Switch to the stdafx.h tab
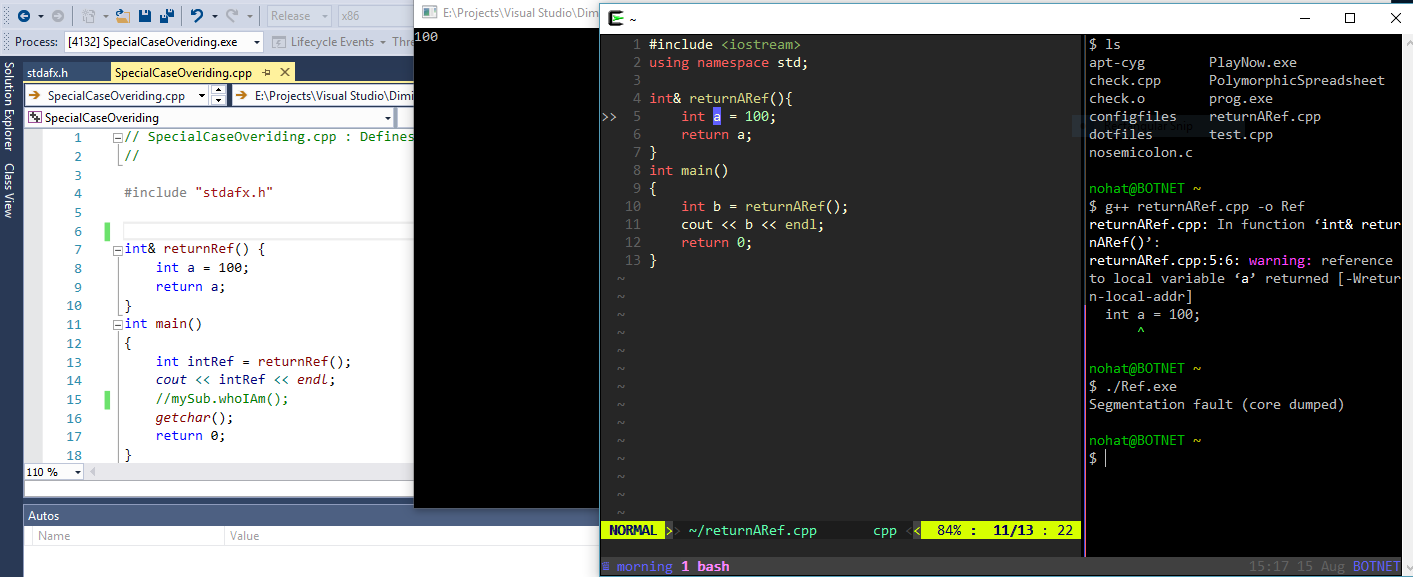 (48, 73)
